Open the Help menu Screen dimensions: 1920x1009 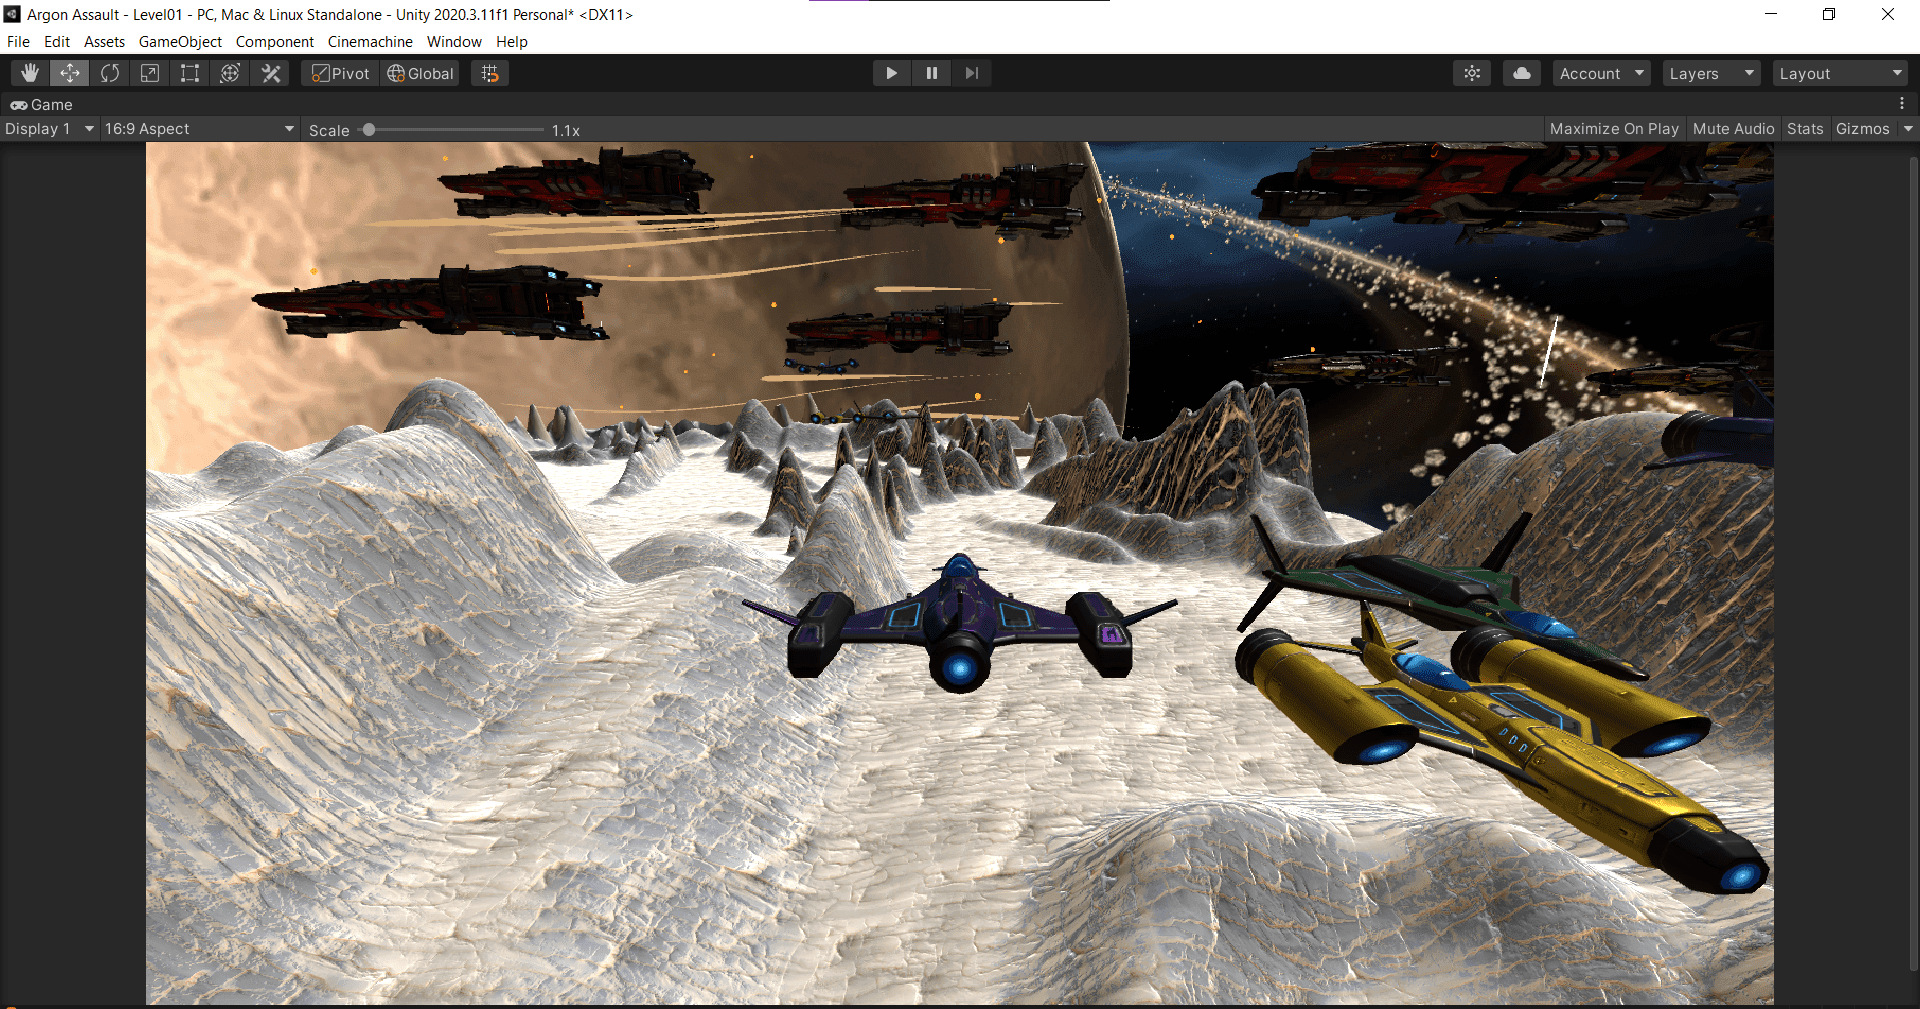pyautogui.click(x=512, y=42)
